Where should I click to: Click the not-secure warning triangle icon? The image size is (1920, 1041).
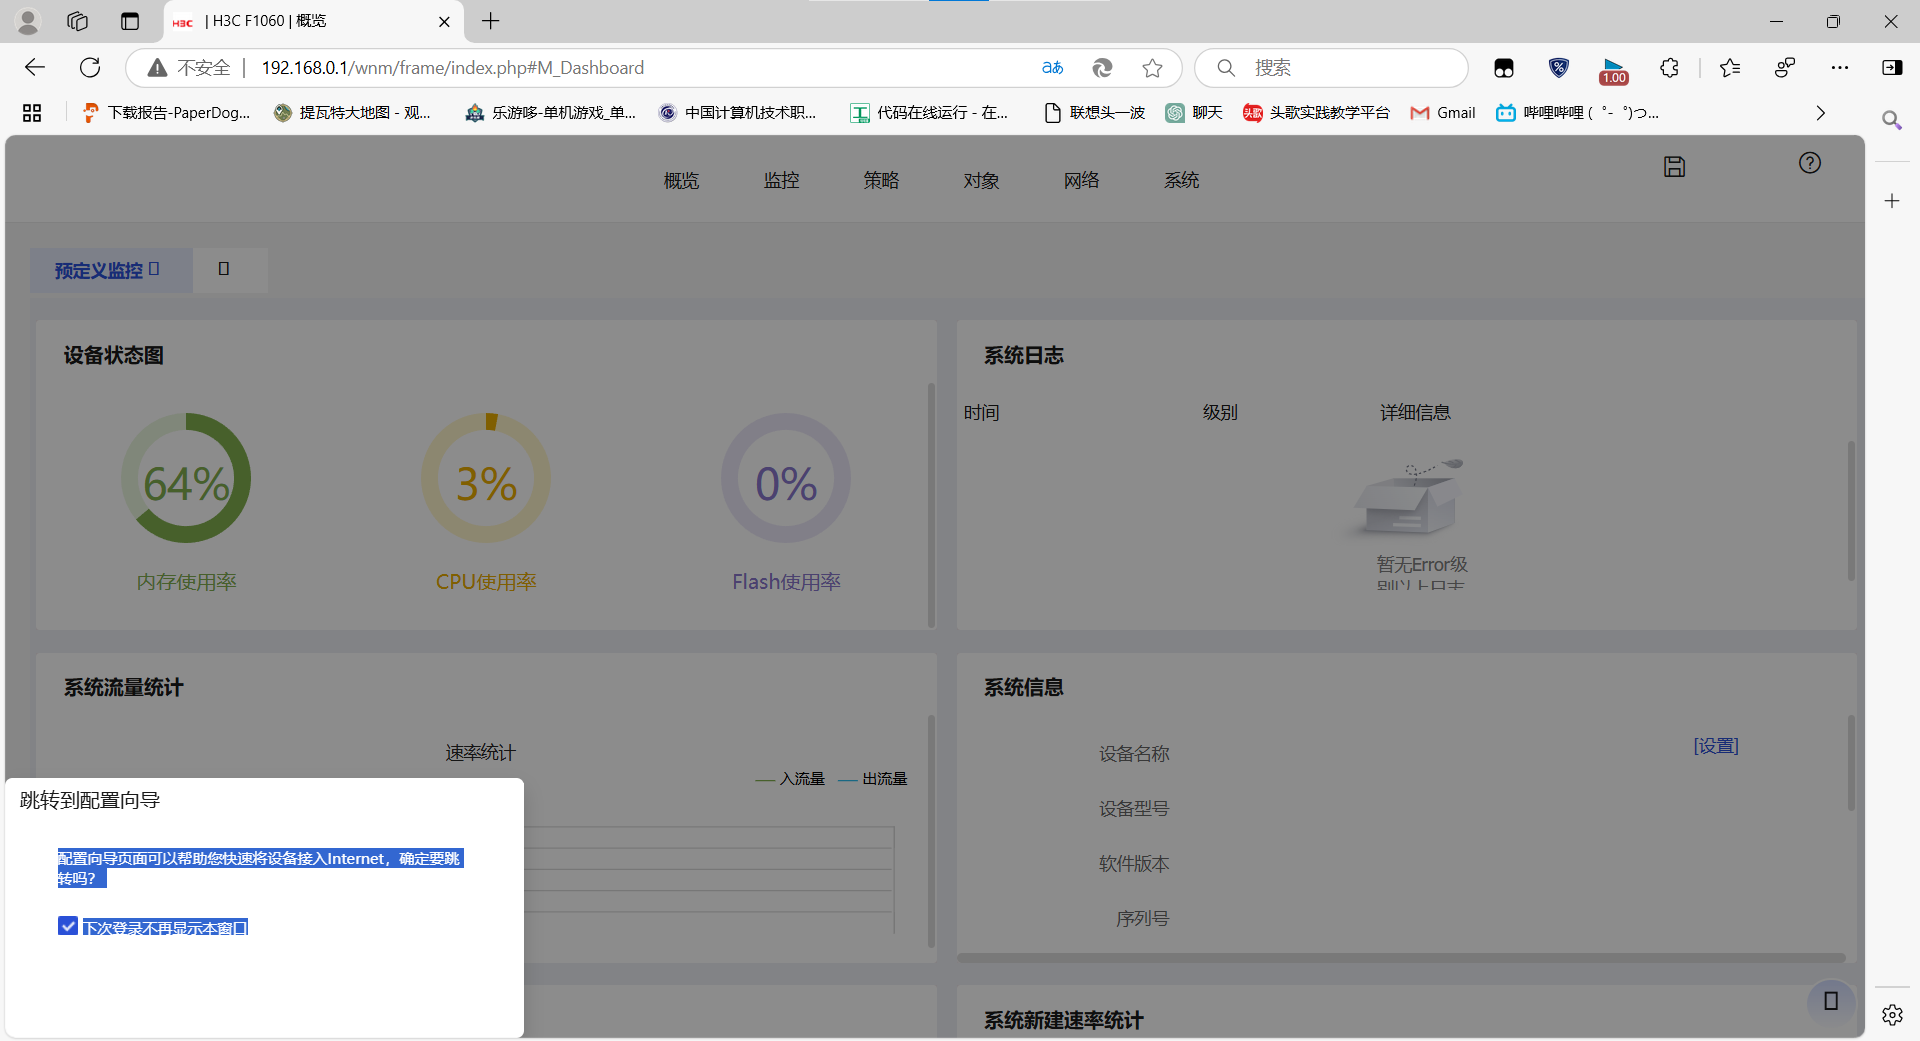click(x=157, y=68)
